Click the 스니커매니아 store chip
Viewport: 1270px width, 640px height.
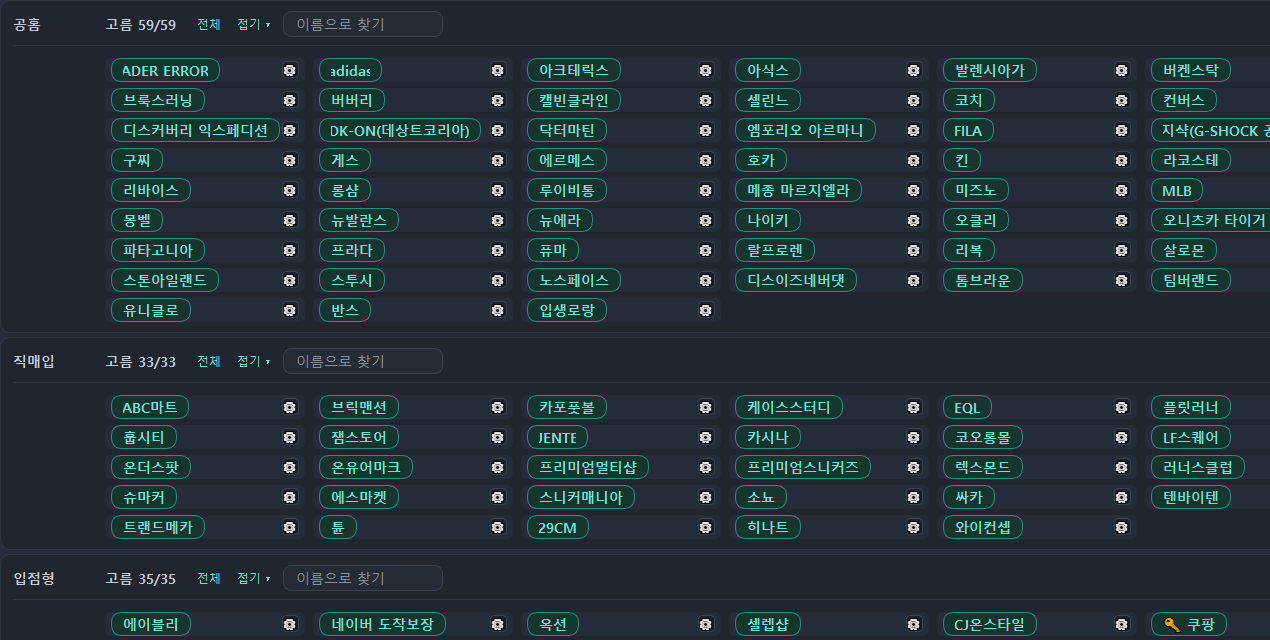pos(581,497)
